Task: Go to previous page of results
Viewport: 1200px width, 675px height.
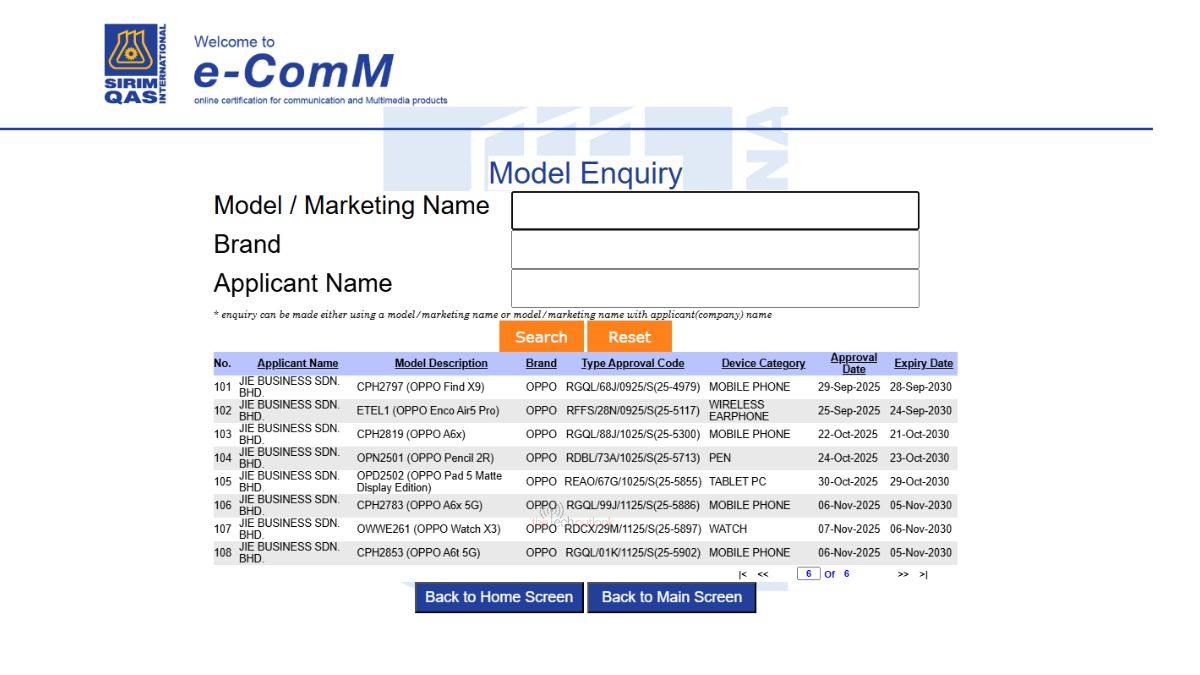Action: click(x=763, y=575)
